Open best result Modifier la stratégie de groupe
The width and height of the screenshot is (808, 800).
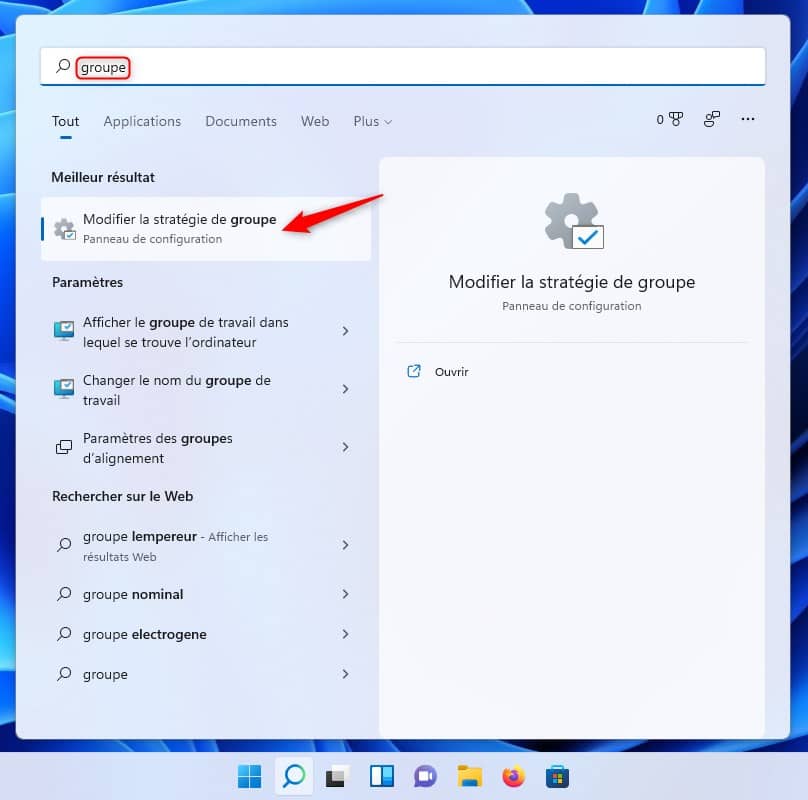(x=206, y=228)
